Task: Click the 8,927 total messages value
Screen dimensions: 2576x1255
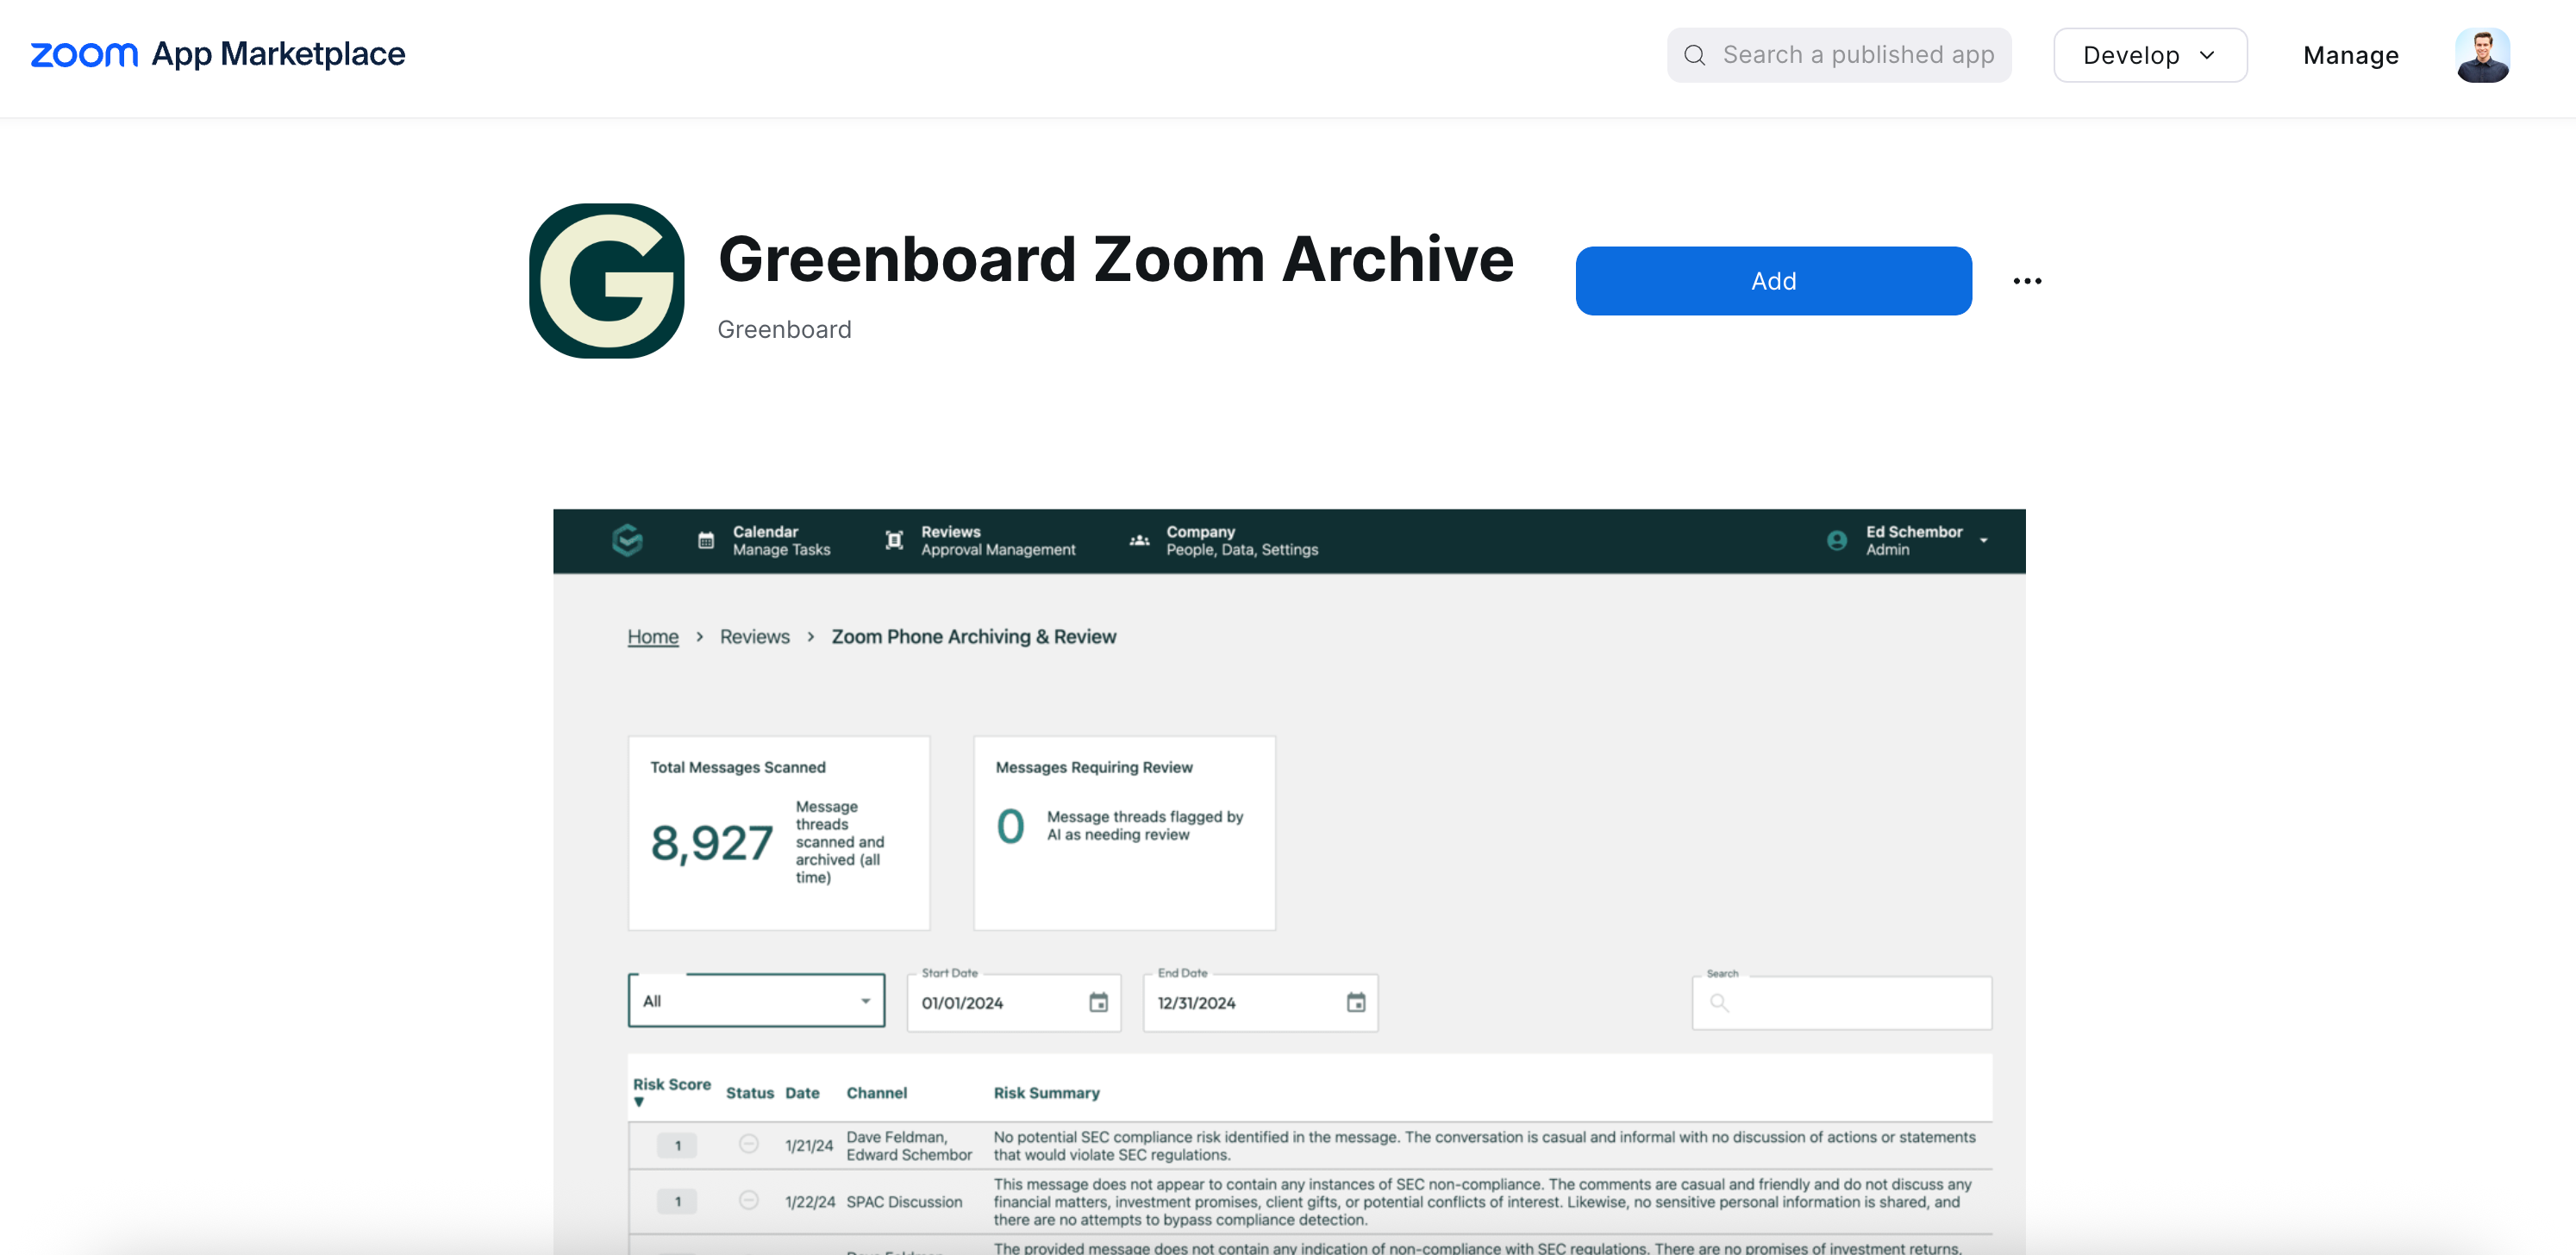Action: pyautogui.click(x=712, y=842)
